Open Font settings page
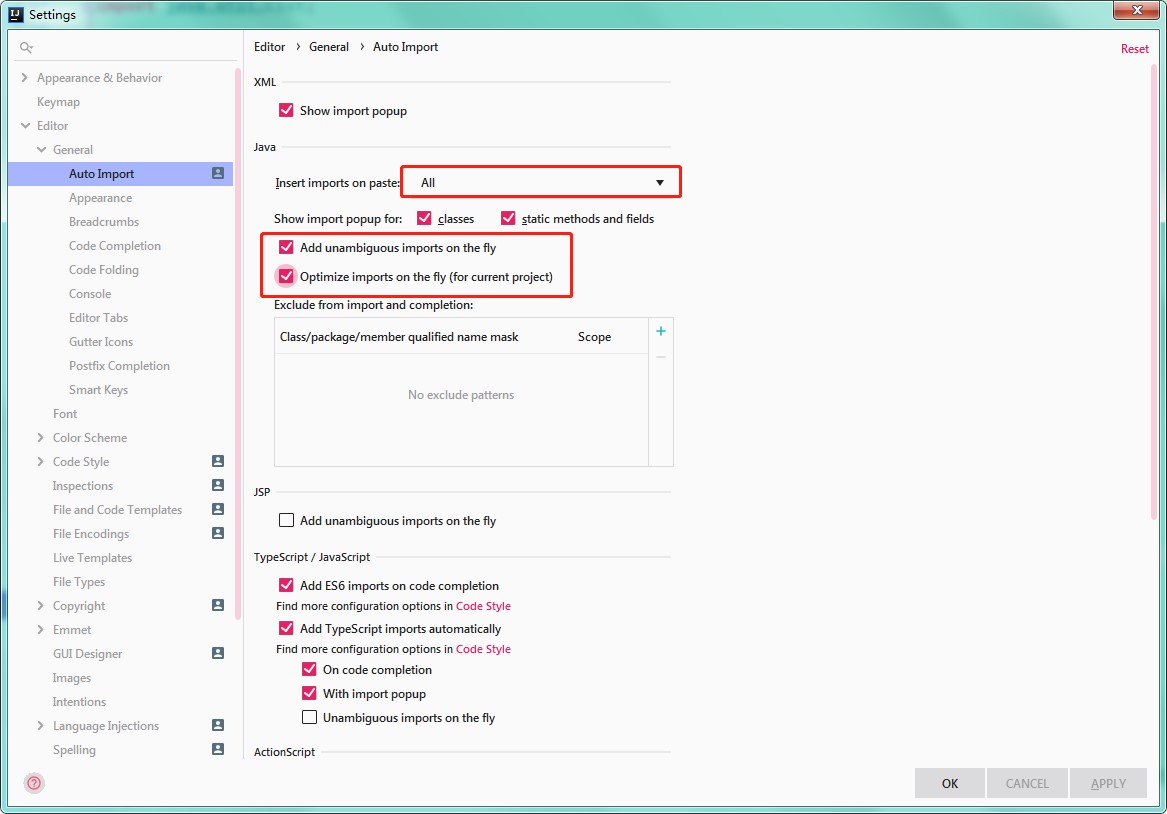The image size is (1167, 814). [x=65, y=414]
